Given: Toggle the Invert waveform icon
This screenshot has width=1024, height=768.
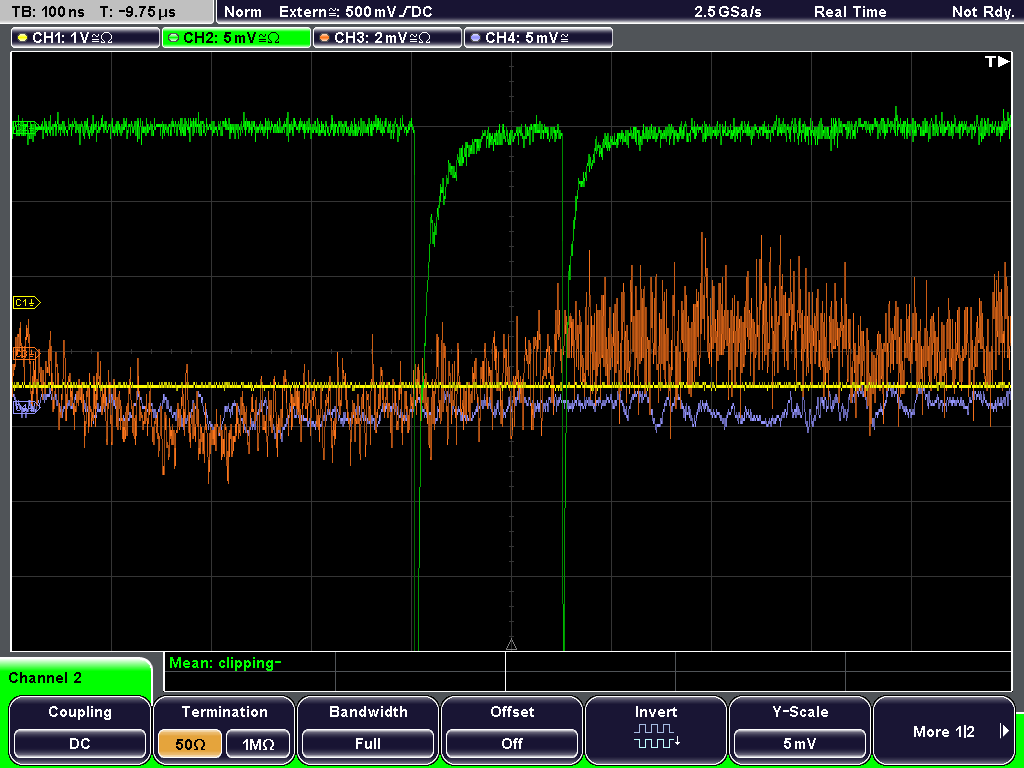Looking at the screenshot, I should [656, 735].
